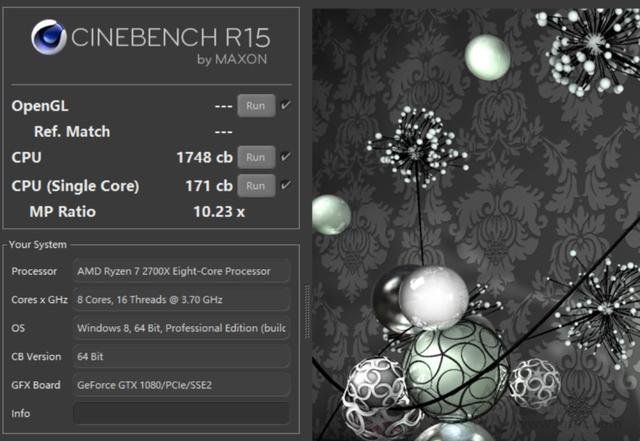Viewport: 640px width, 441px height.
Task: Run the OpenGL benchmark
Action: coord(256,106)
